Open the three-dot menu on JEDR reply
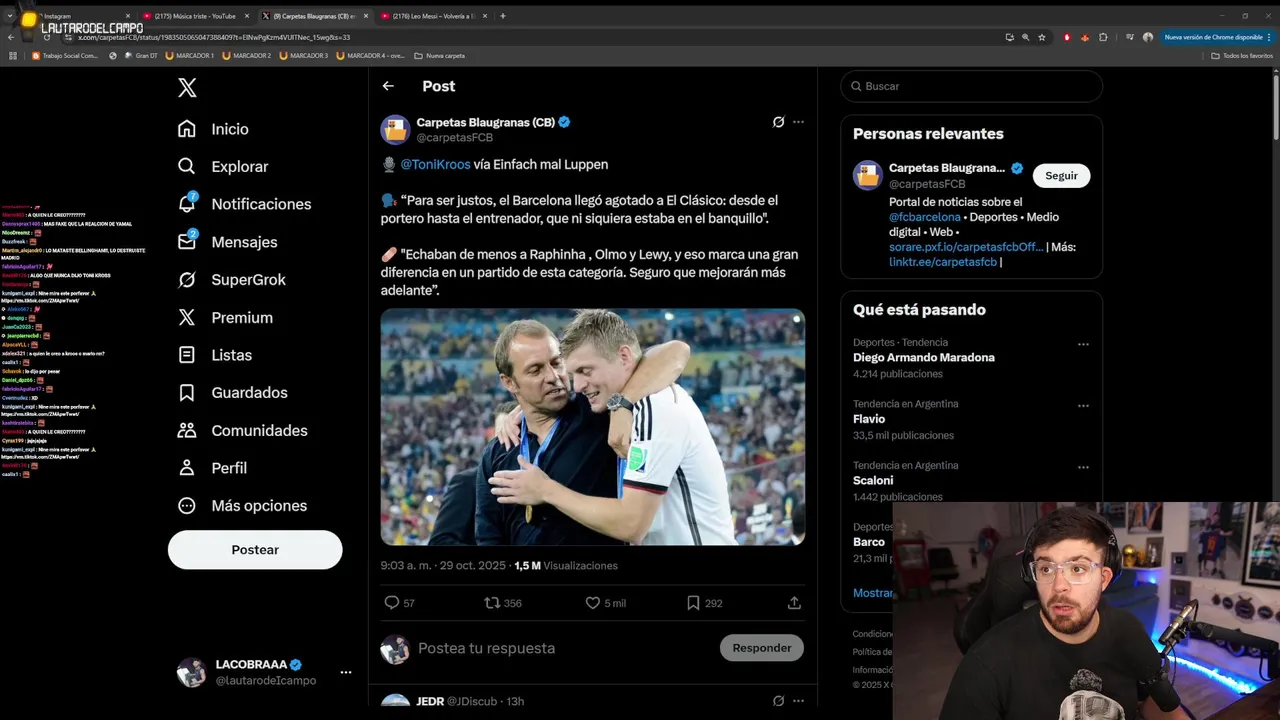This screenshot has width=1280, height=720. coord(798,701)
